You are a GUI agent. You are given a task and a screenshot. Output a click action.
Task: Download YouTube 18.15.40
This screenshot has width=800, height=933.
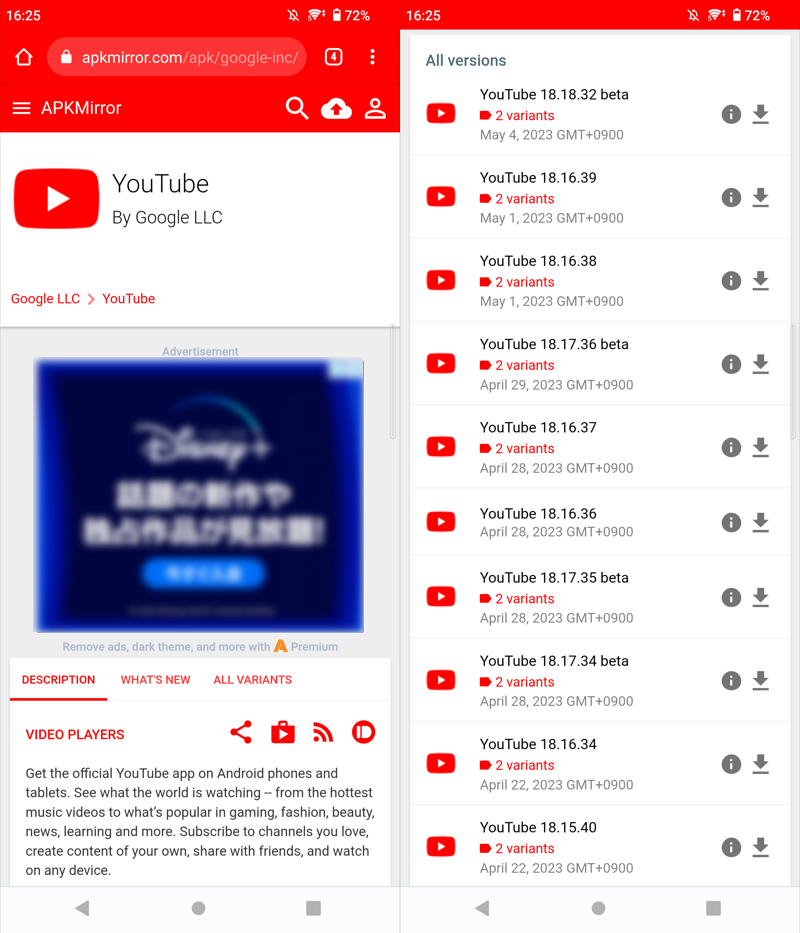pyautogui.click(x=761, y=847)
